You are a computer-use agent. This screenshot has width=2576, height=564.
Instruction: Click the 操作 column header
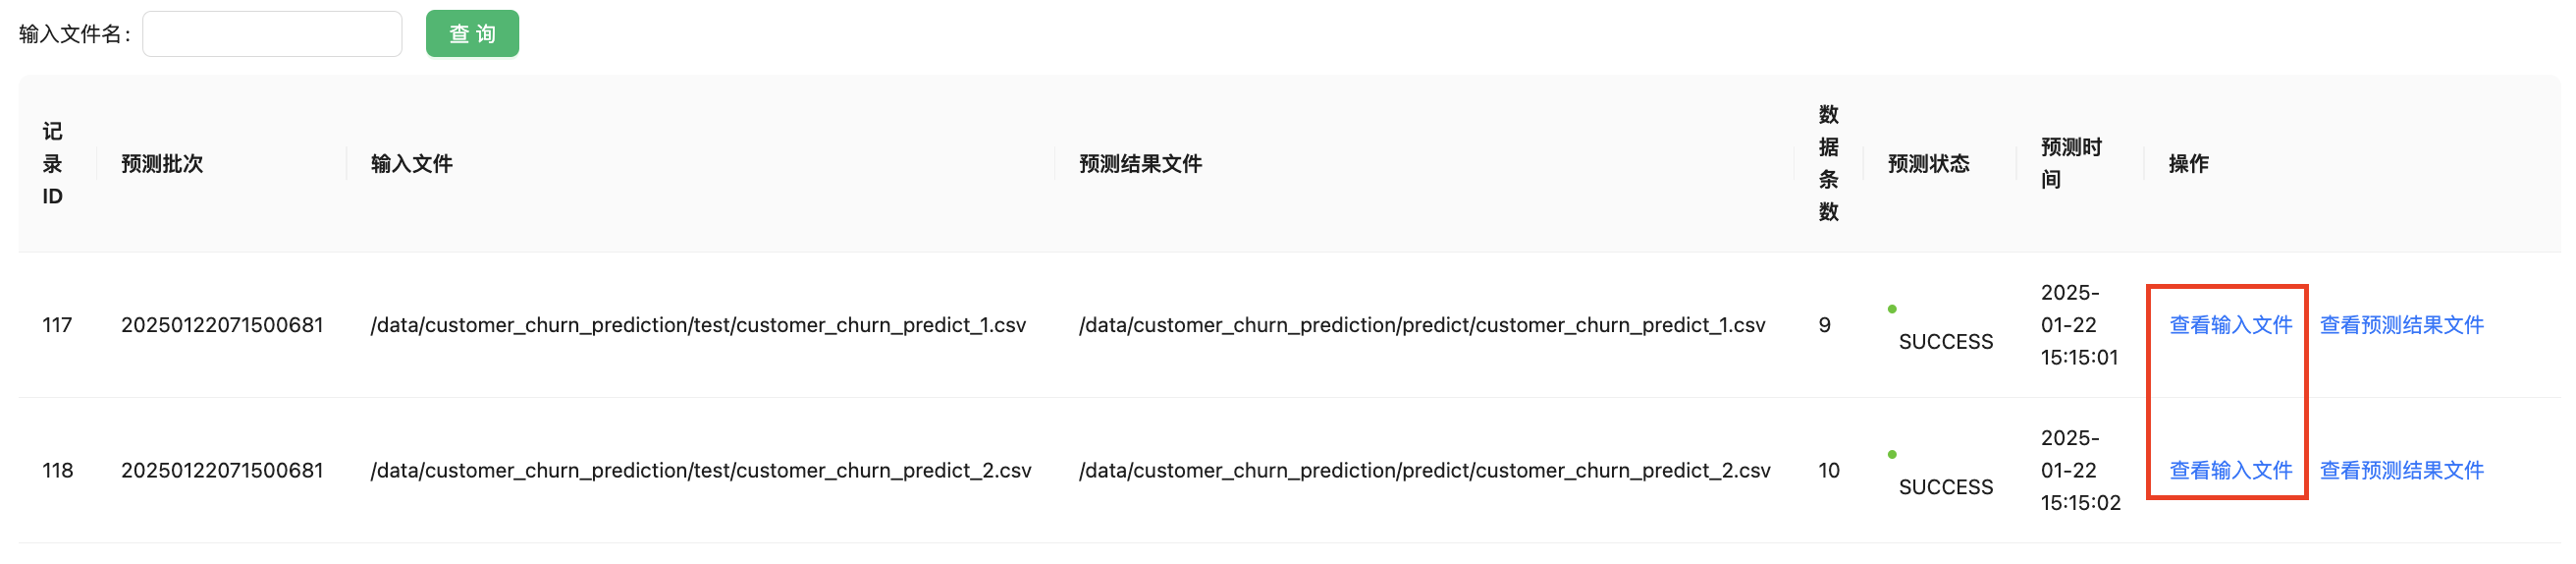[2188, 164]
